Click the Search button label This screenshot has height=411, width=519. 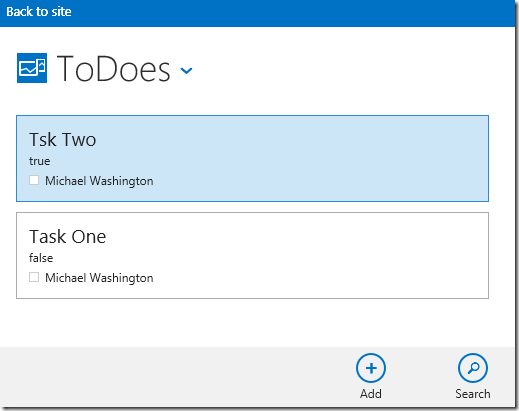point(473,394)
